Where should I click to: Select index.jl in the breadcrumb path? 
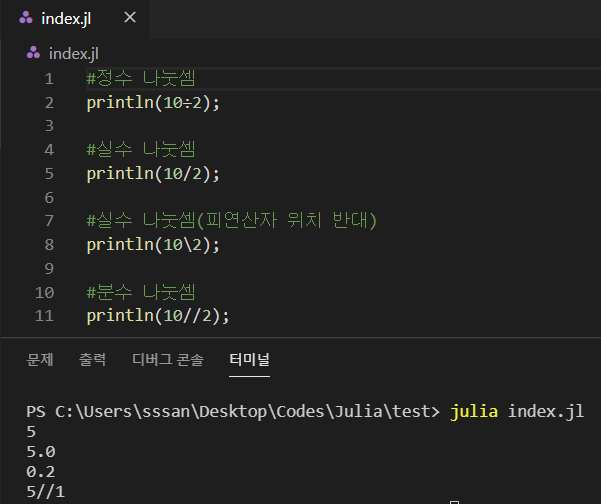click(73, 53)
